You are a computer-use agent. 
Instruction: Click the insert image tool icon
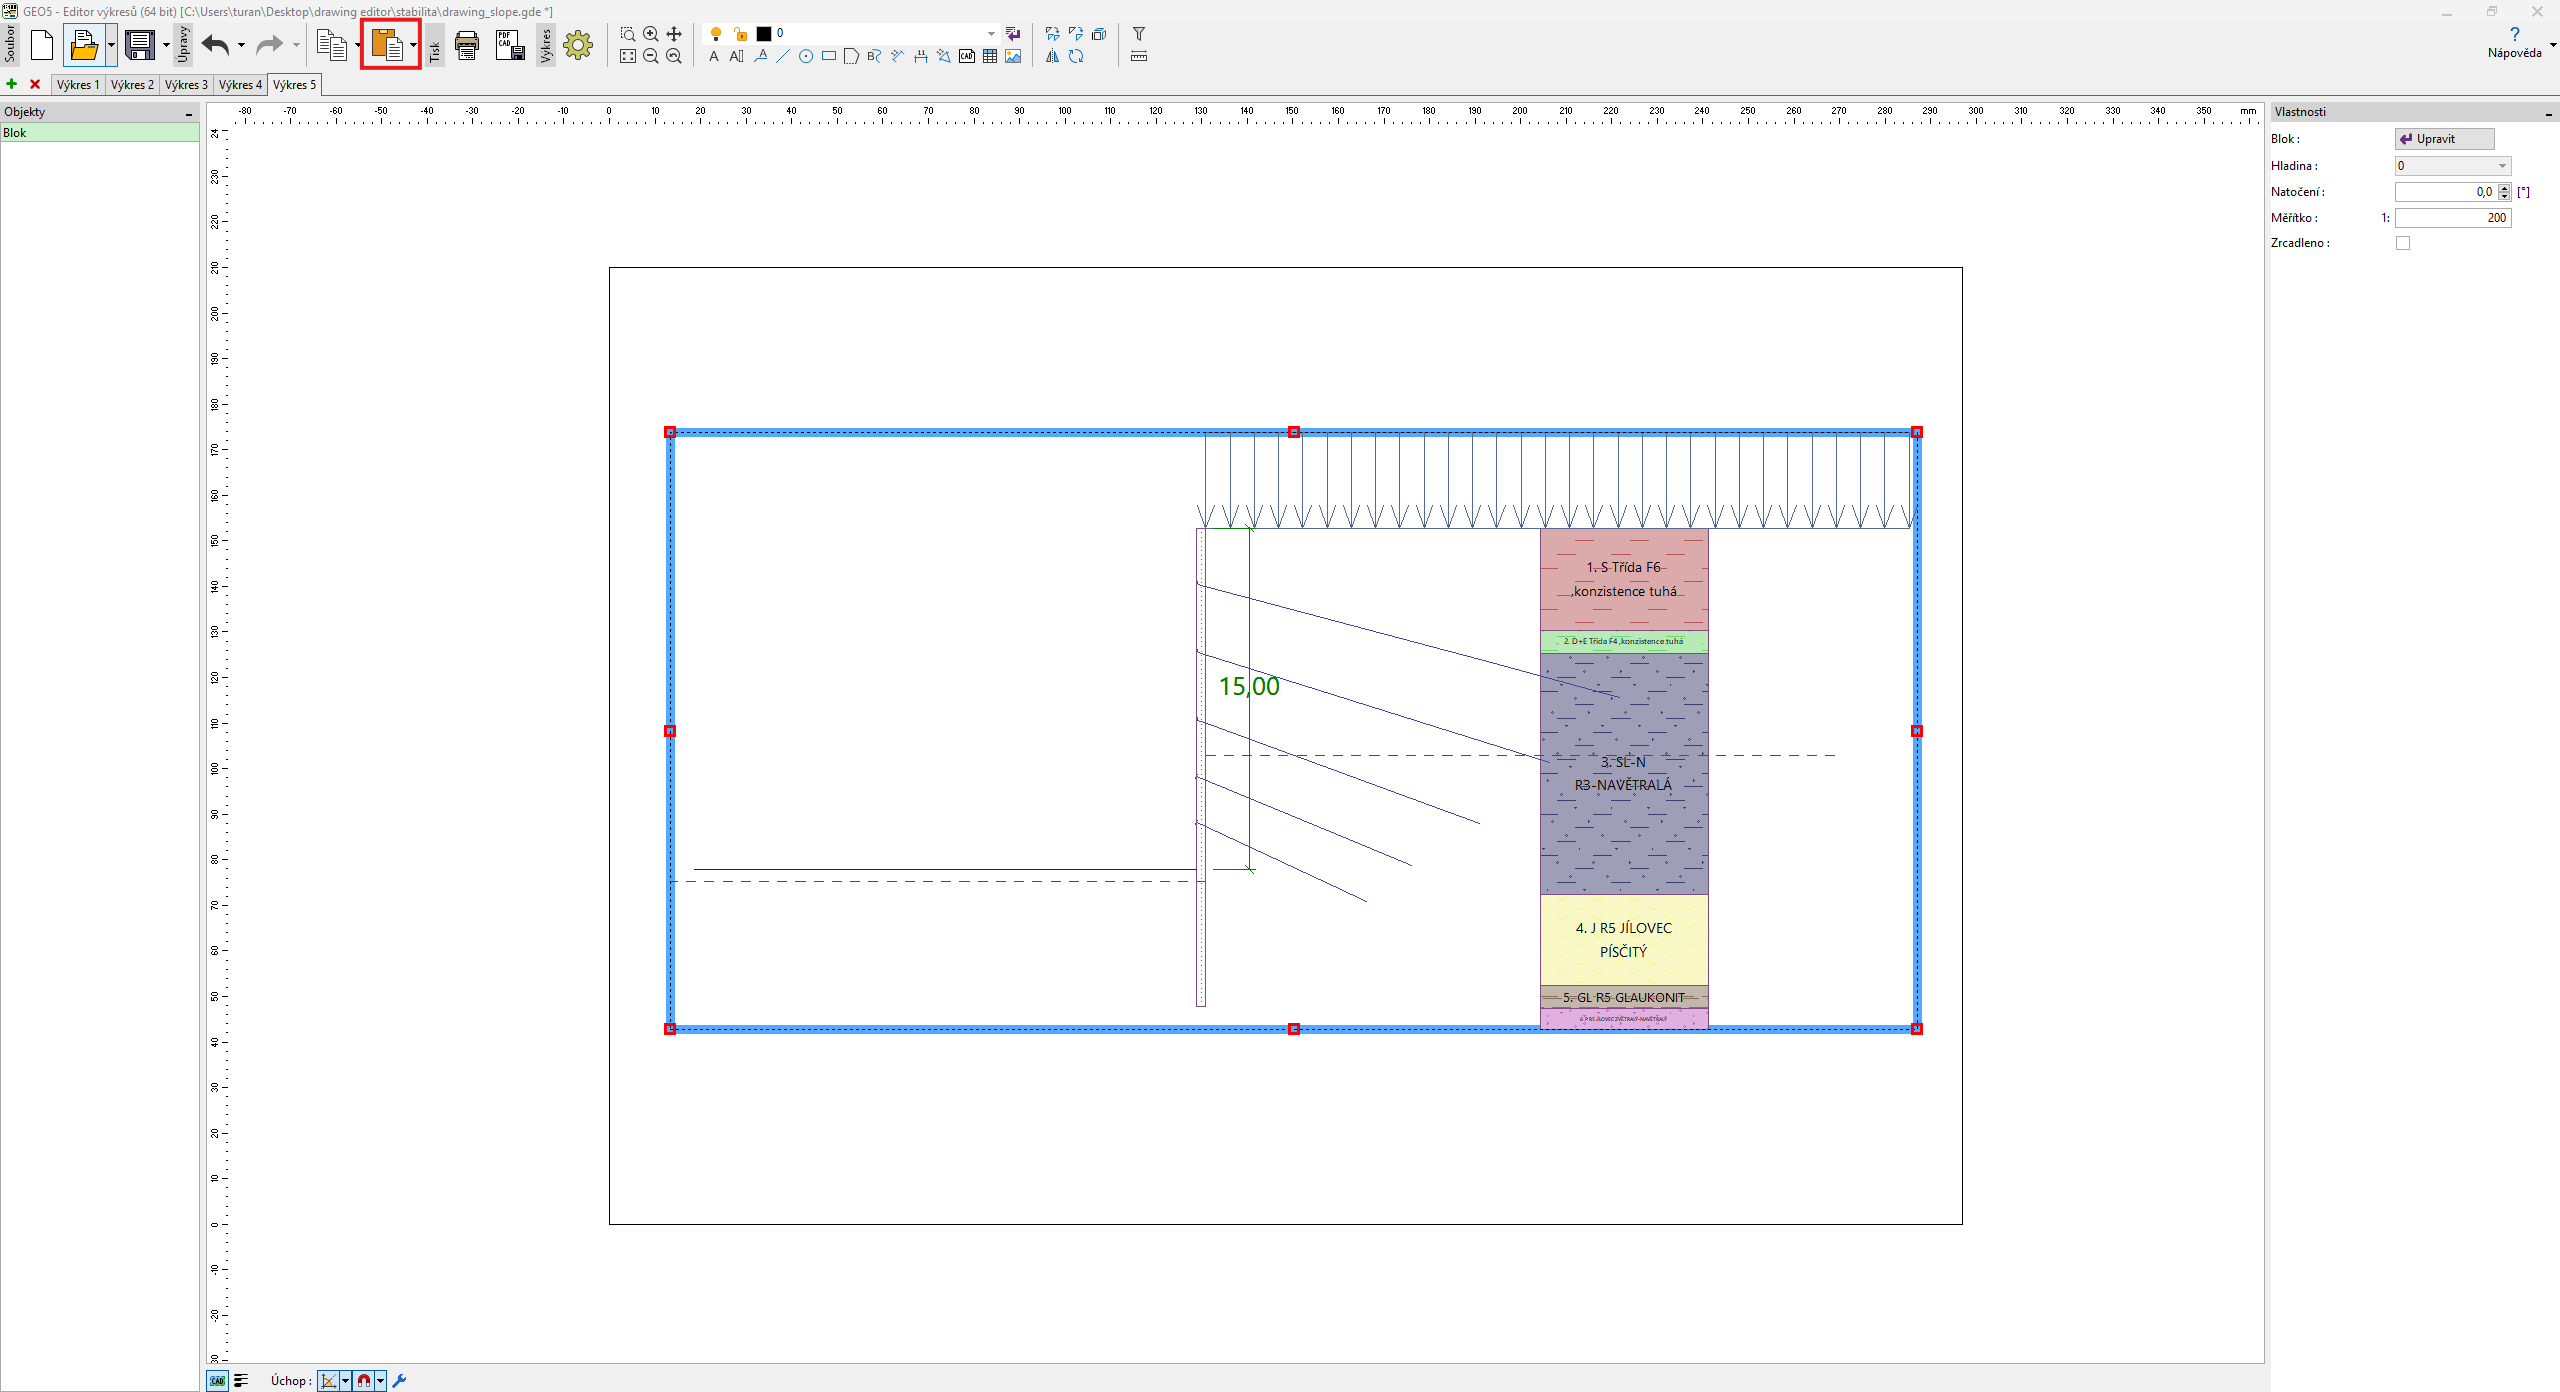tap(1013, 57)
